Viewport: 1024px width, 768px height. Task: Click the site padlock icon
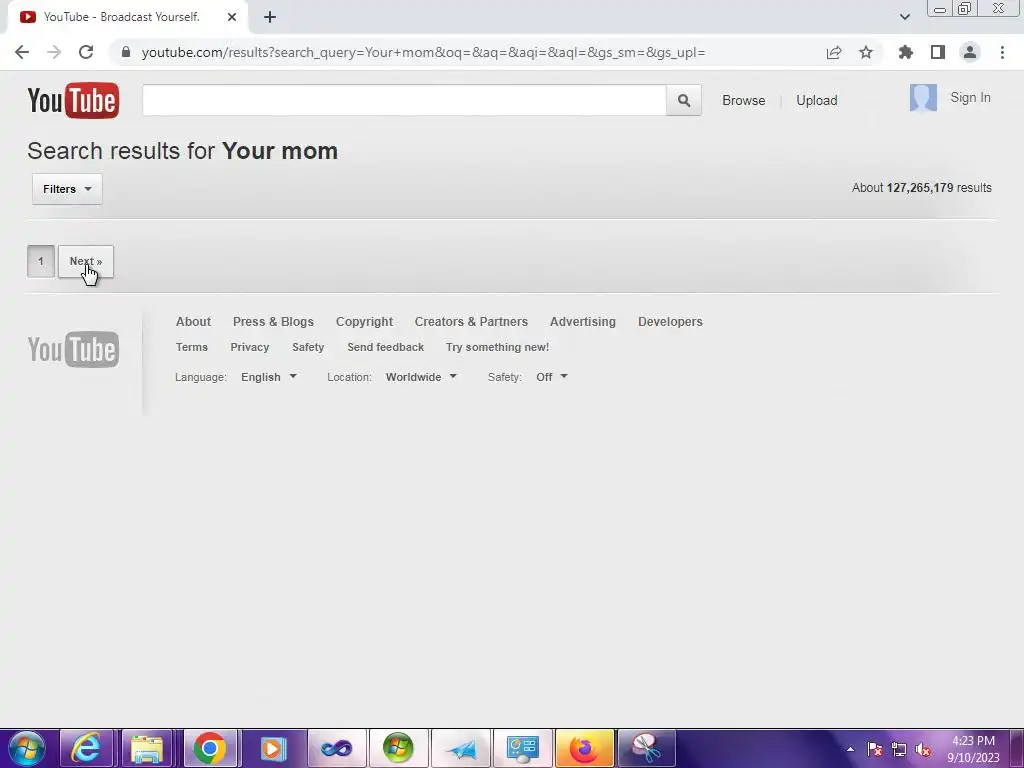point(126,52)
